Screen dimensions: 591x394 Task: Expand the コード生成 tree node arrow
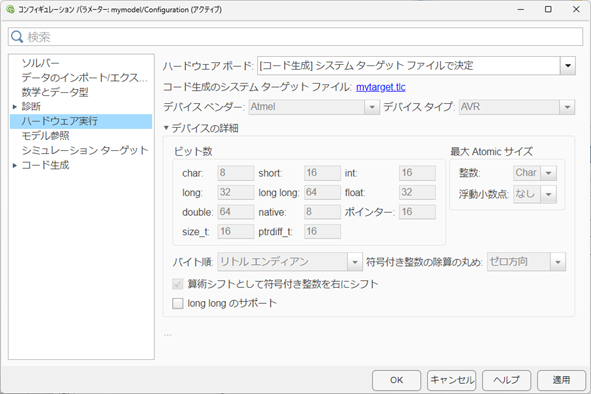(x=15, y=165)
